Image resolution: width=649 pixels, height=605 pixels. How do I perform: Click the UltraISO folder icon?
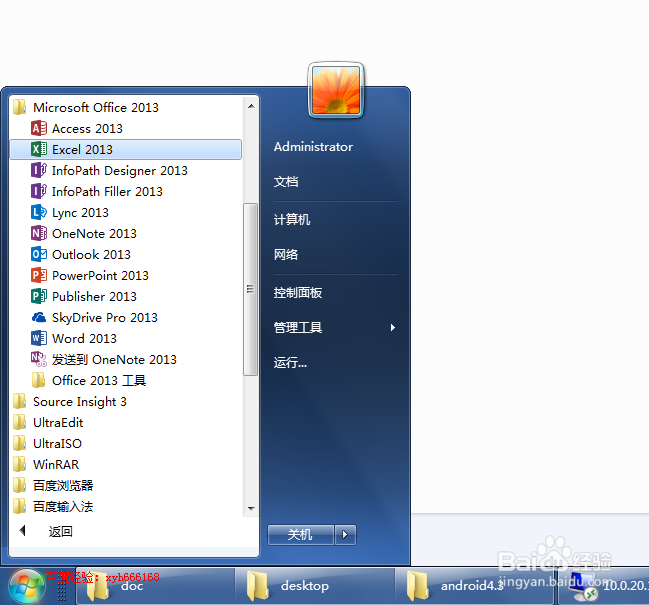(19, 443)
